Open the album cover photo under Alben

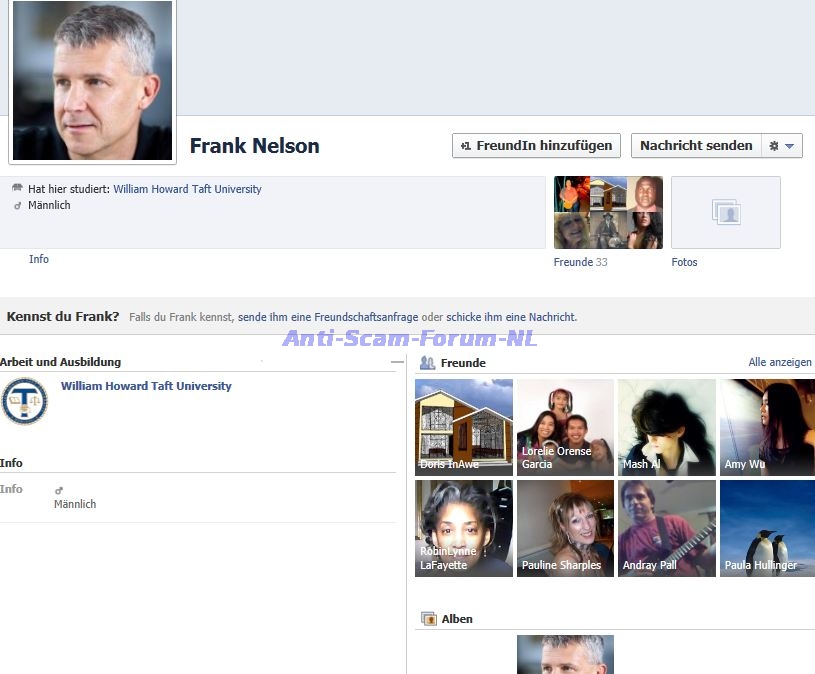(566, 654)
